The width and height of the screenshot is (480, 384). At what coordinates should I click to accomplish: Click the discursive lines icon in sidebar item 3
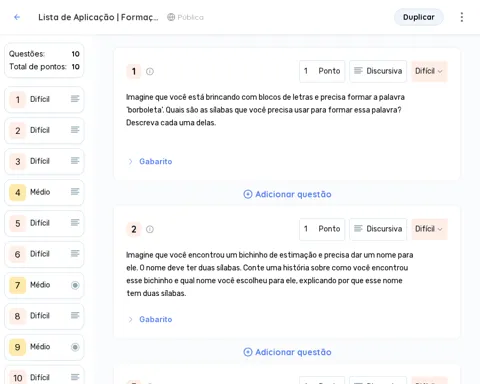[x=75, y=161]
